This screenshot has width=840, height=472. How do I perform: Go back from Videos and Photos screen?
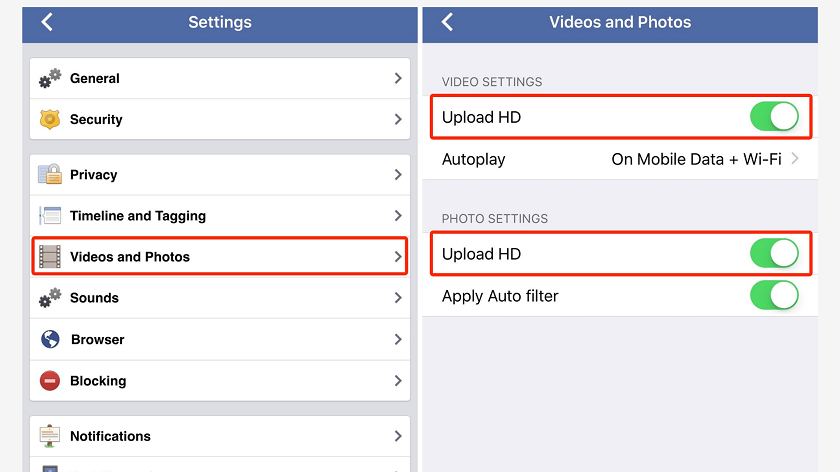tap(447, 22)
